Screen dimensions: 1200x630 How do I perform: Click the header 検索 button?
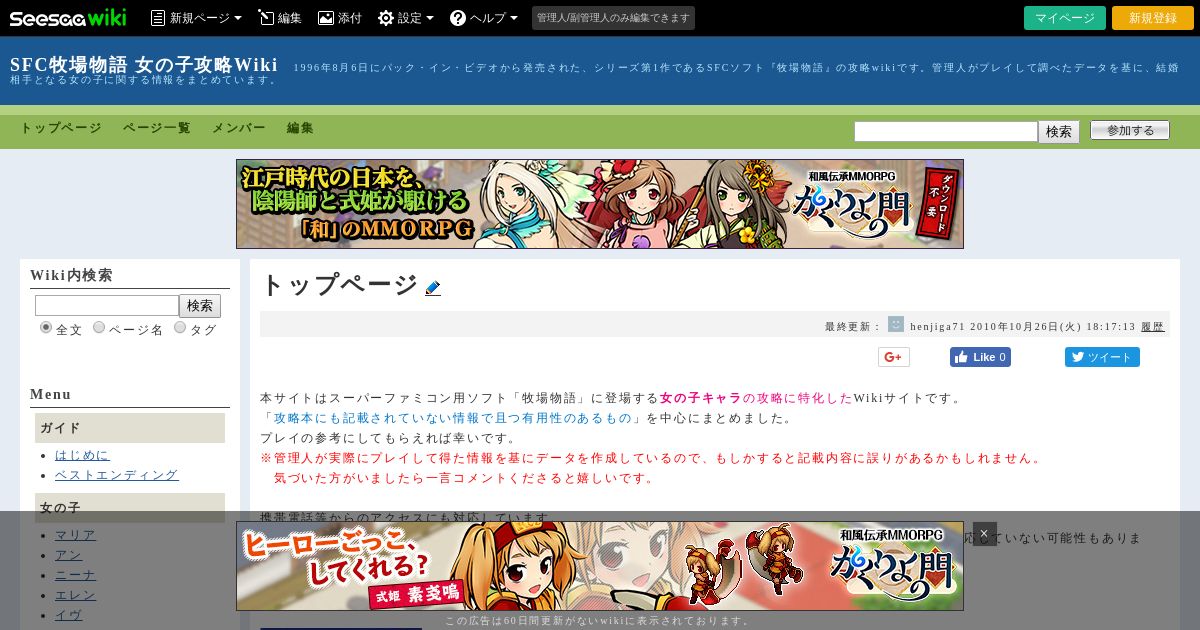pos(1059,131)
